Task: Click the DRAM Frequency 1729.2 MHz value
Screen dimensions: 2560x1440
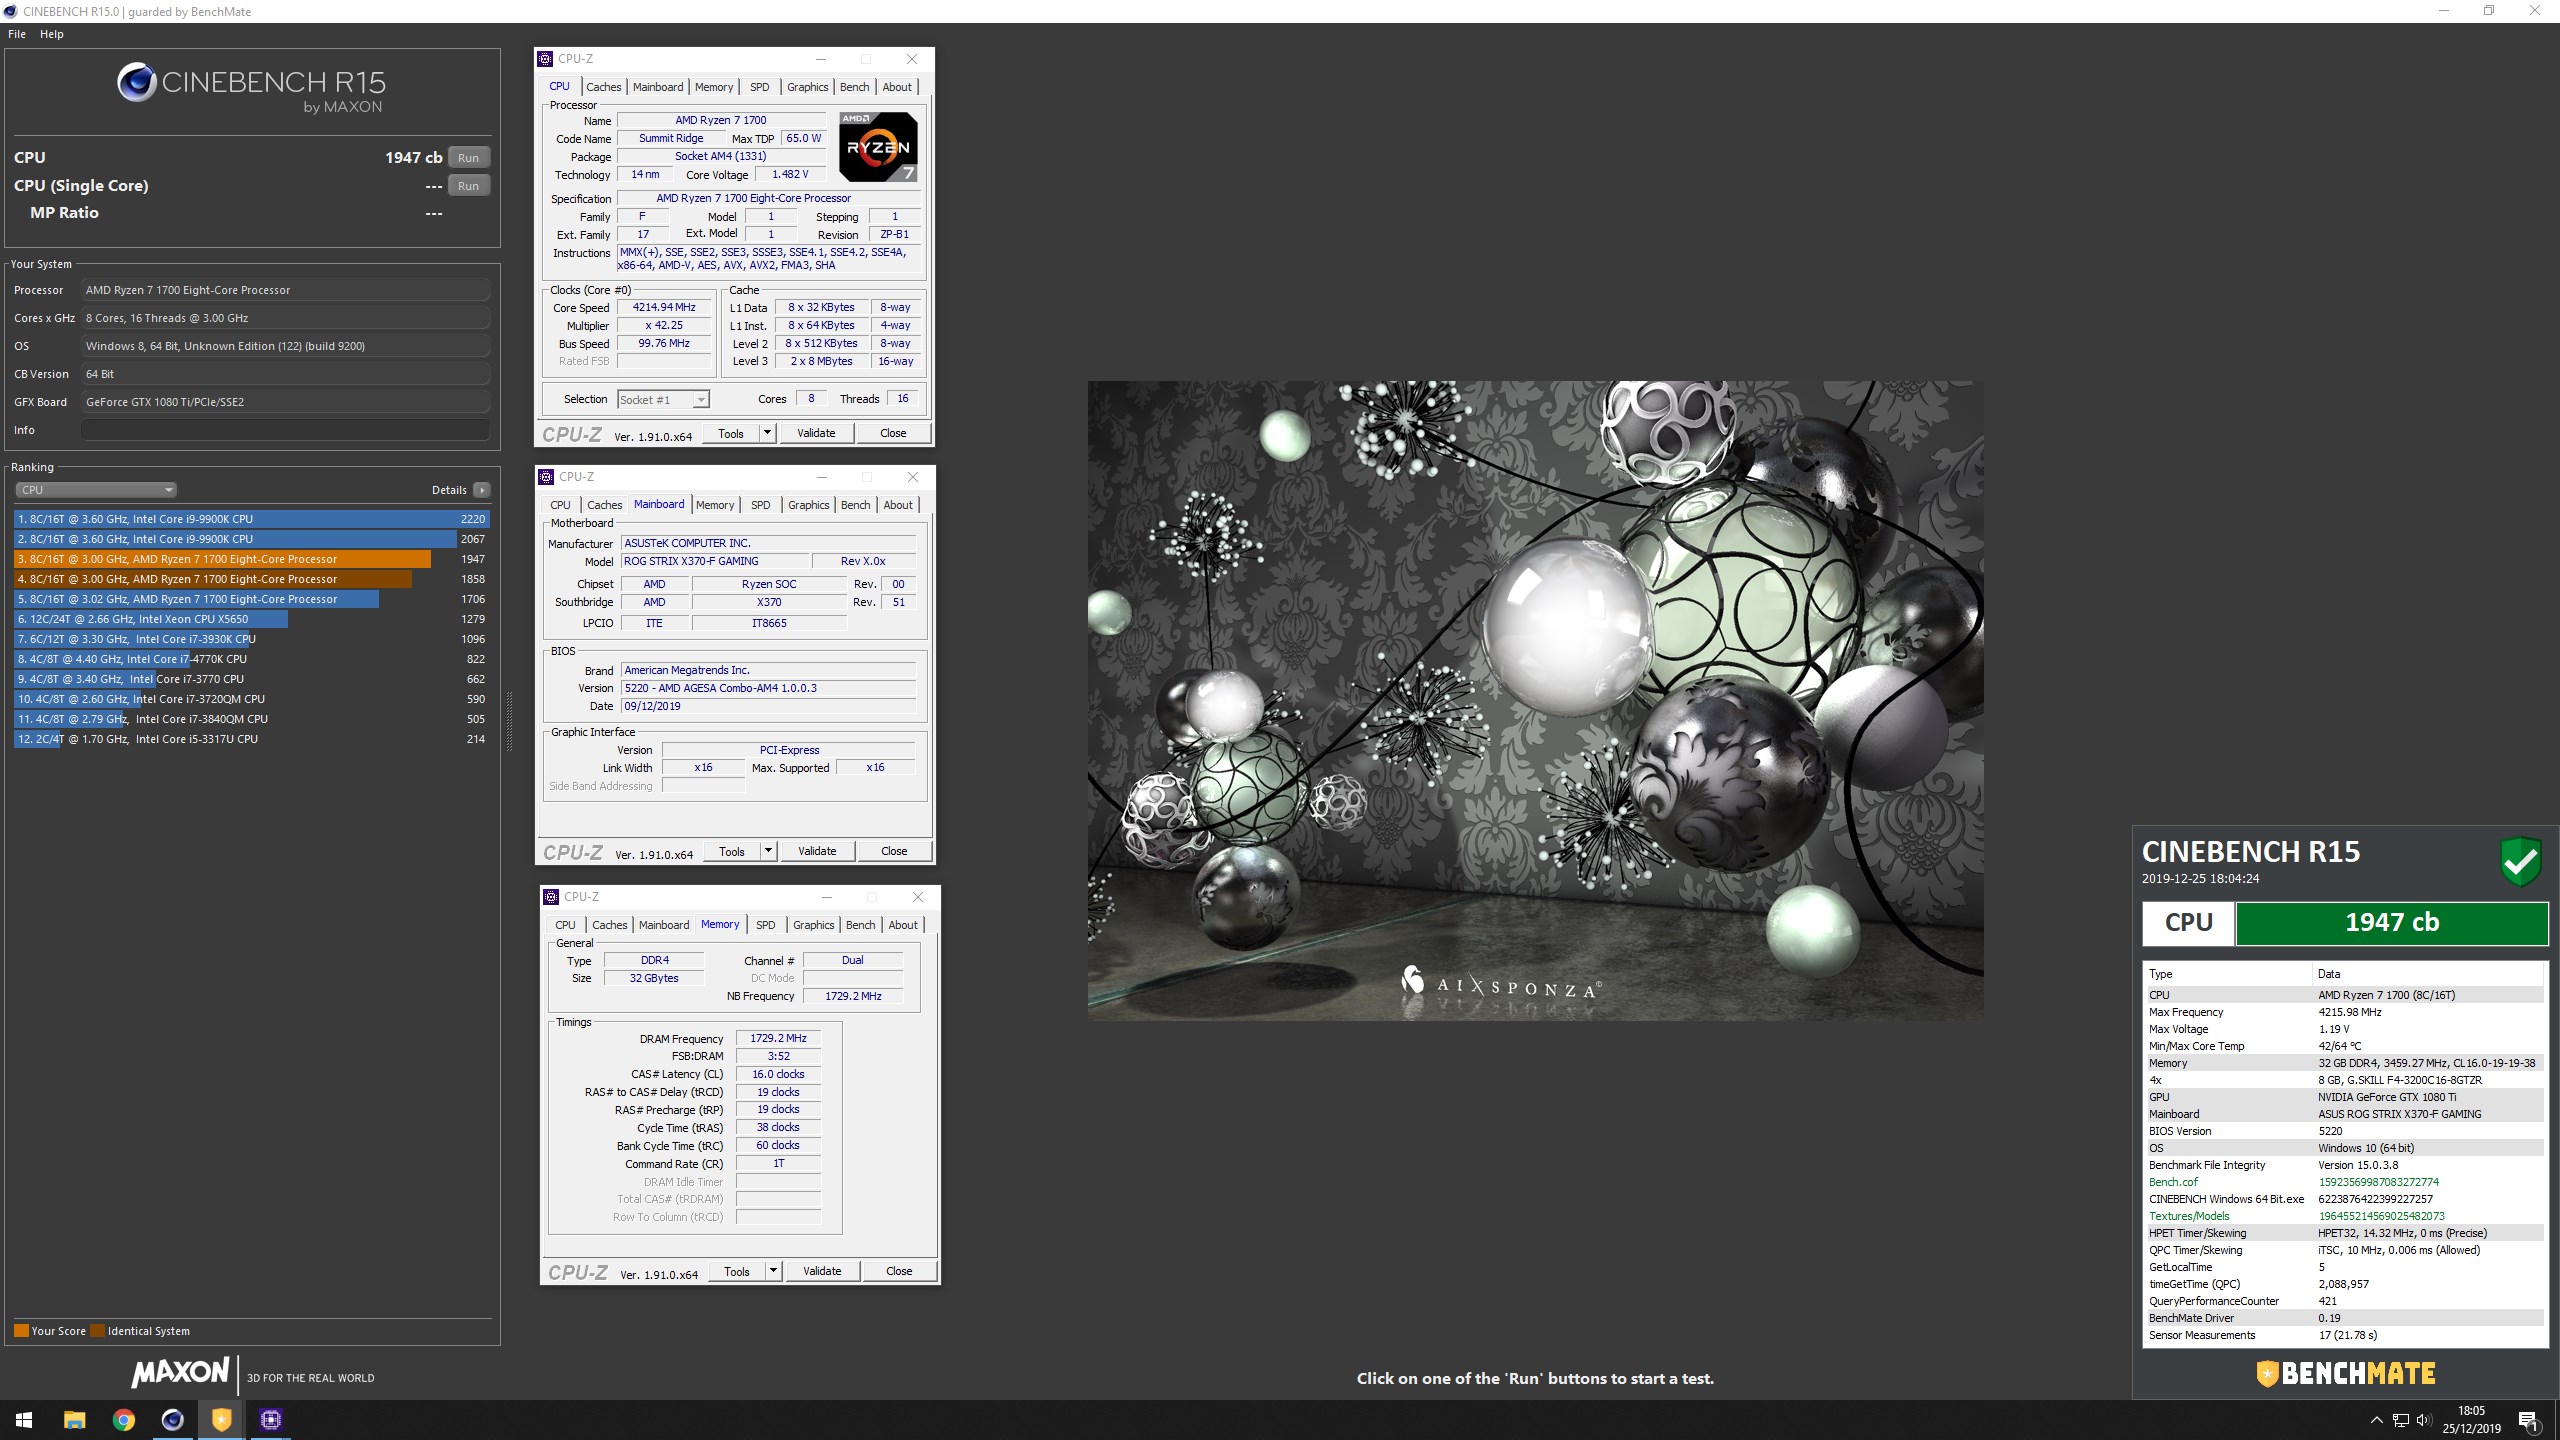Action: (x=778, y=1038)
